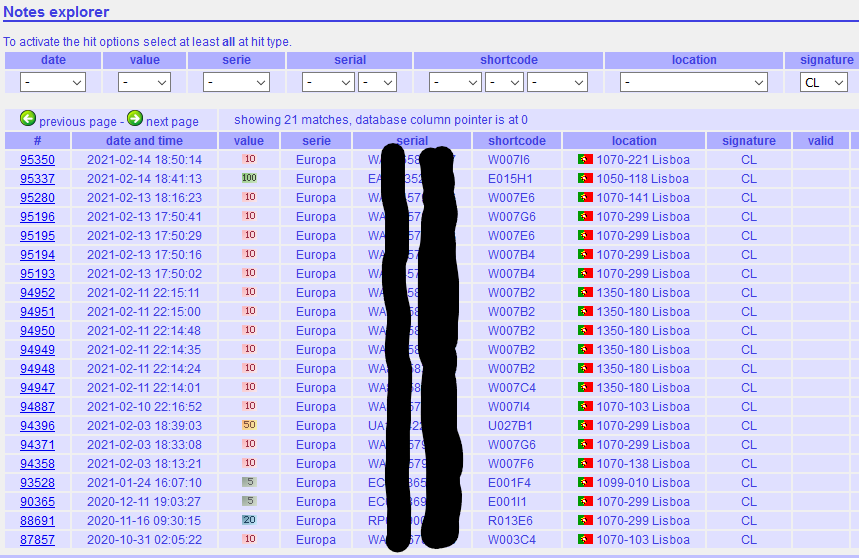Click the Portugal flag in row 88691
The image size is (859, 558).
pos(585,520)
